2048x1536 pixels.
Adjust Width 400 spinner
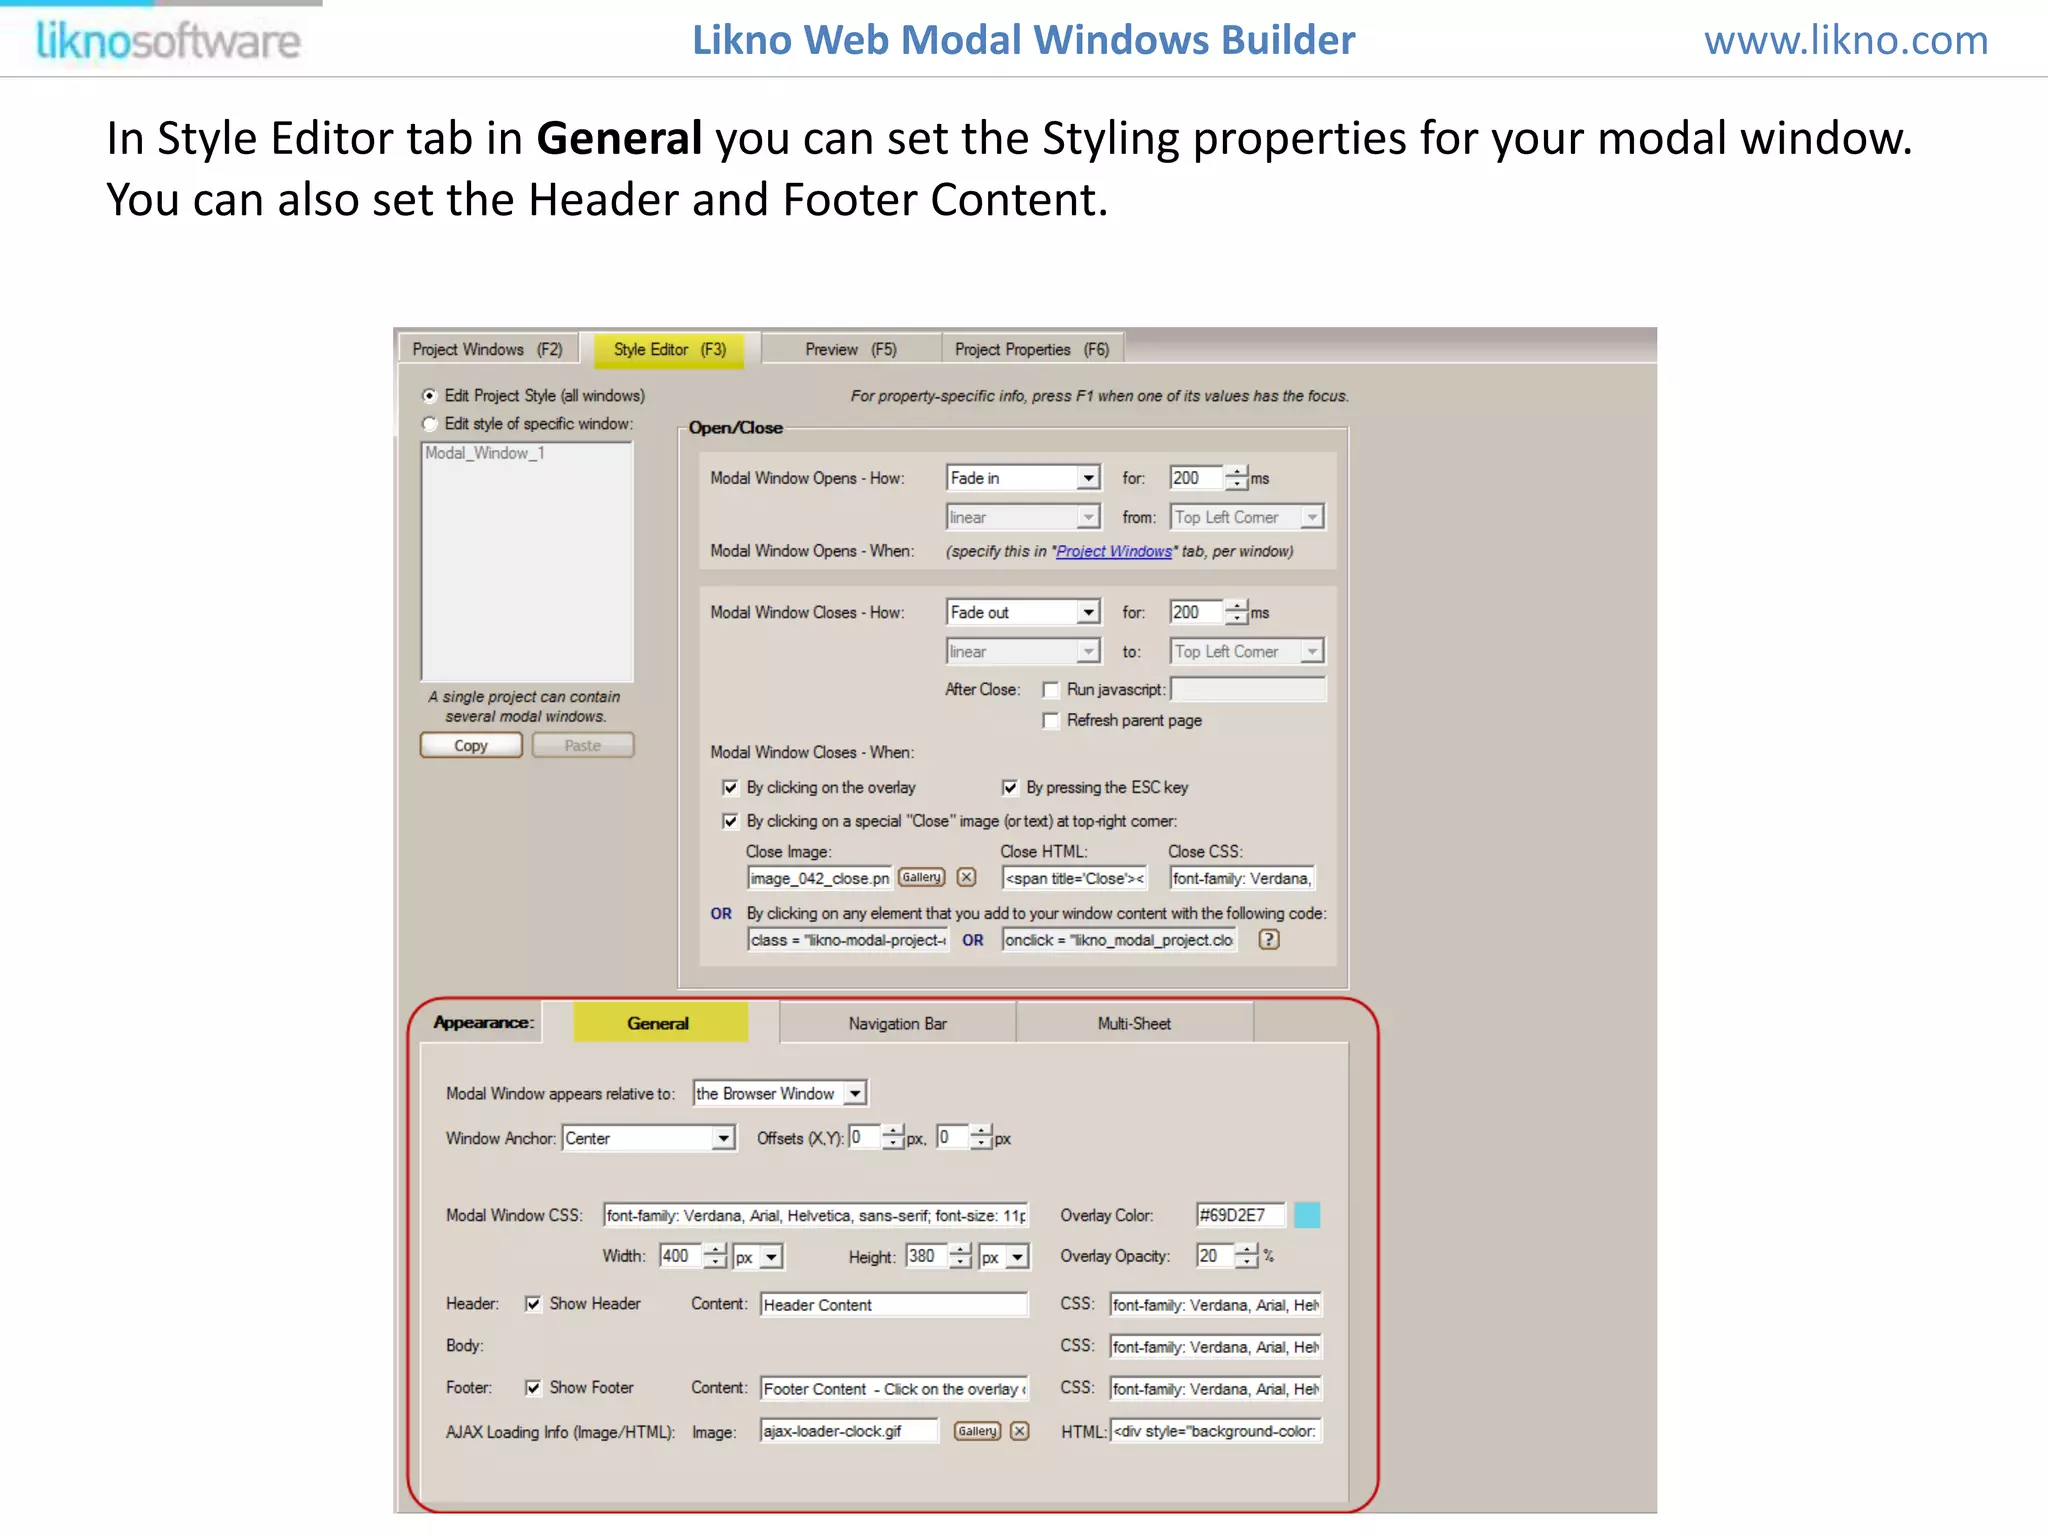(715, 1256)
